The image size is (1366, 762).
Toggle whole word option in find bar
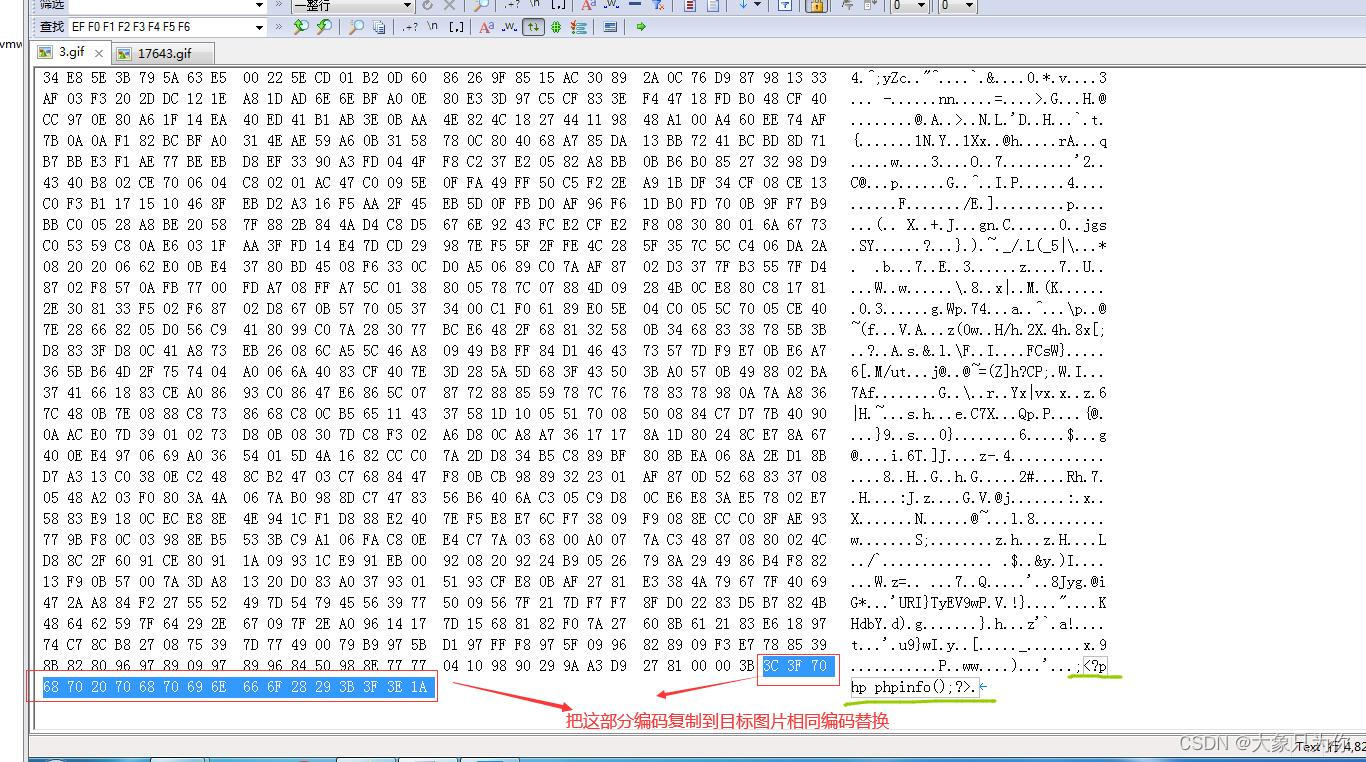[x=509, y=27]
